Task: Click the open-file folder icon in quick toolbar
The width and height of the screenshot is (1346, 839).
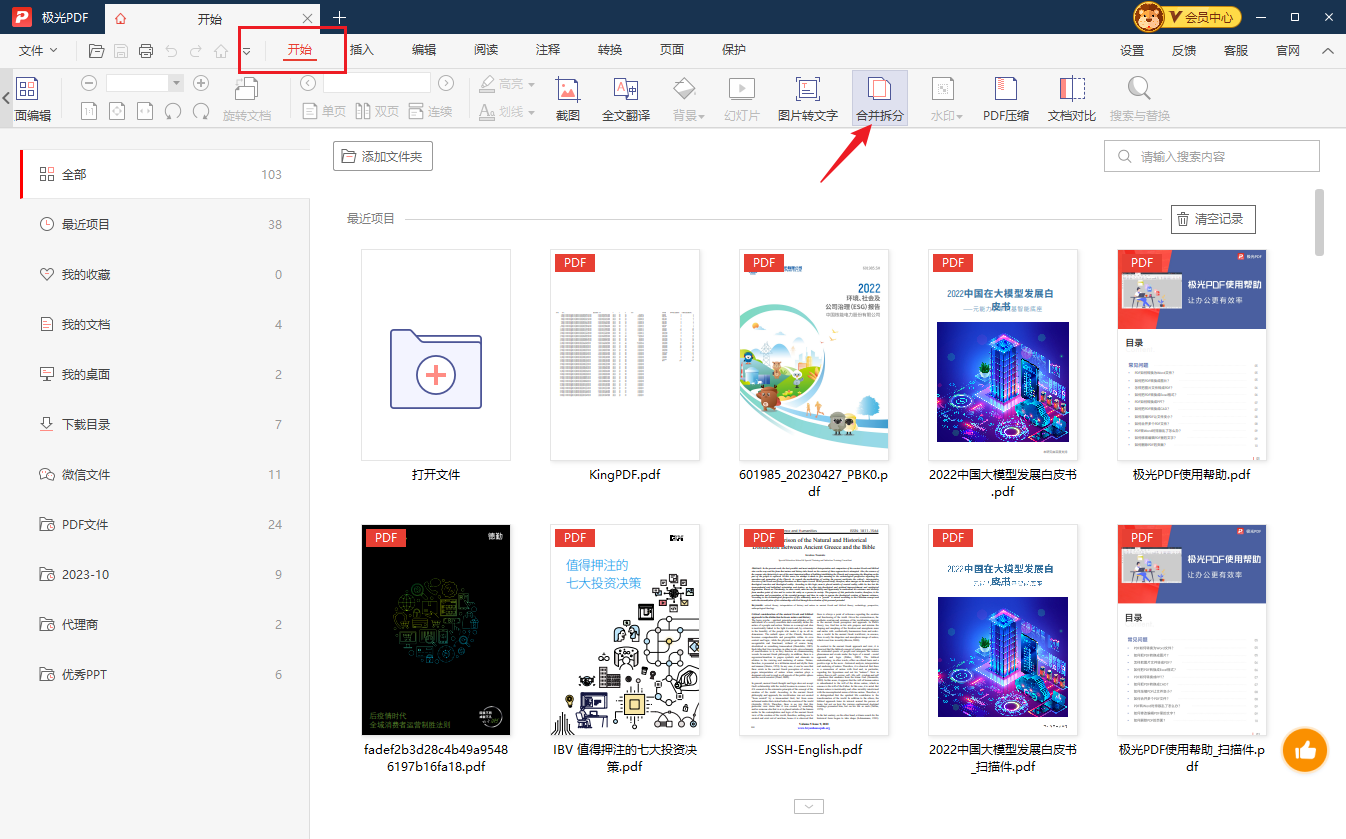Action: point(97,51)
